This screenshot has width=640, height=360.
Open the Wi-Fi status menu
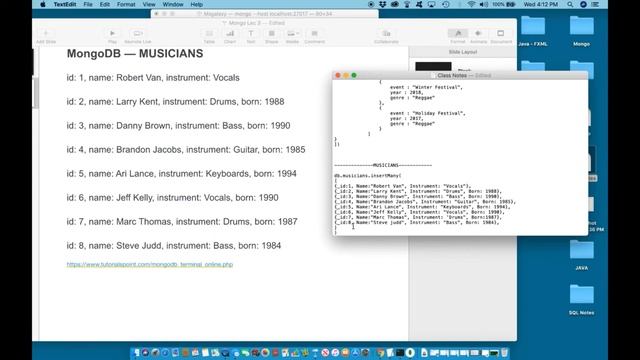pos(471,4)
